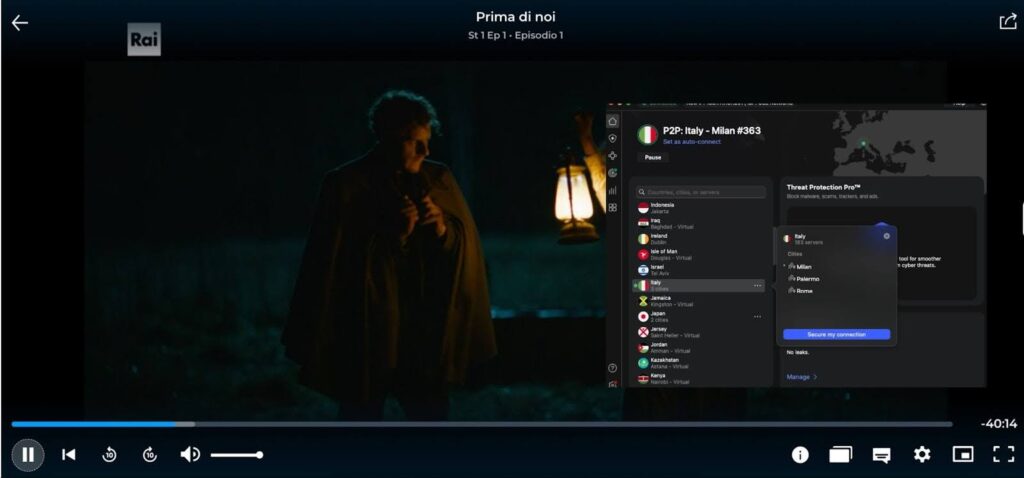Select Jersey in the country list

(x=701, y=332)
